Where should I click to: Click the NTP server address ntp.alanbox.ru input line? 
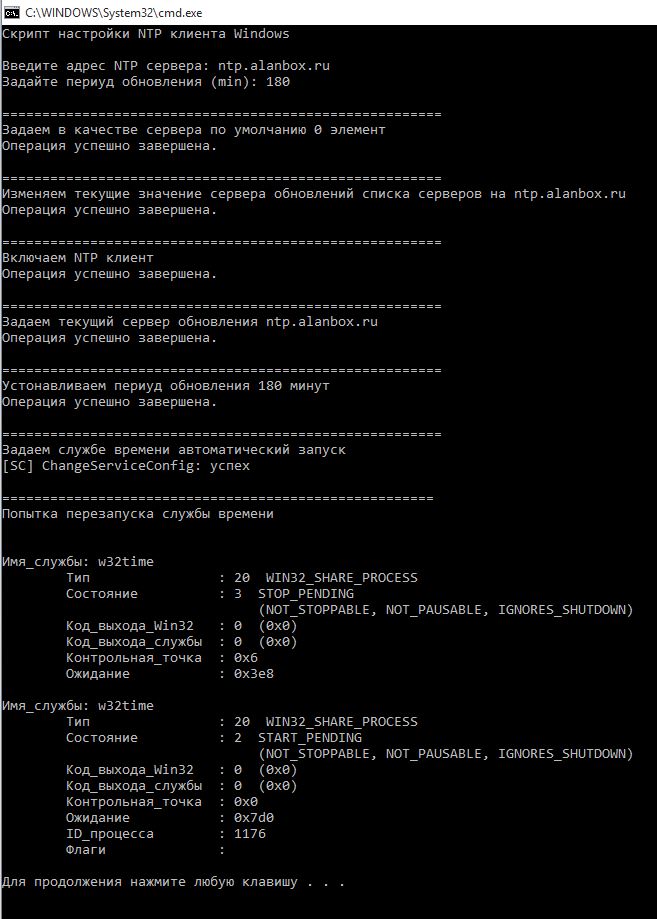click(166, 66)
